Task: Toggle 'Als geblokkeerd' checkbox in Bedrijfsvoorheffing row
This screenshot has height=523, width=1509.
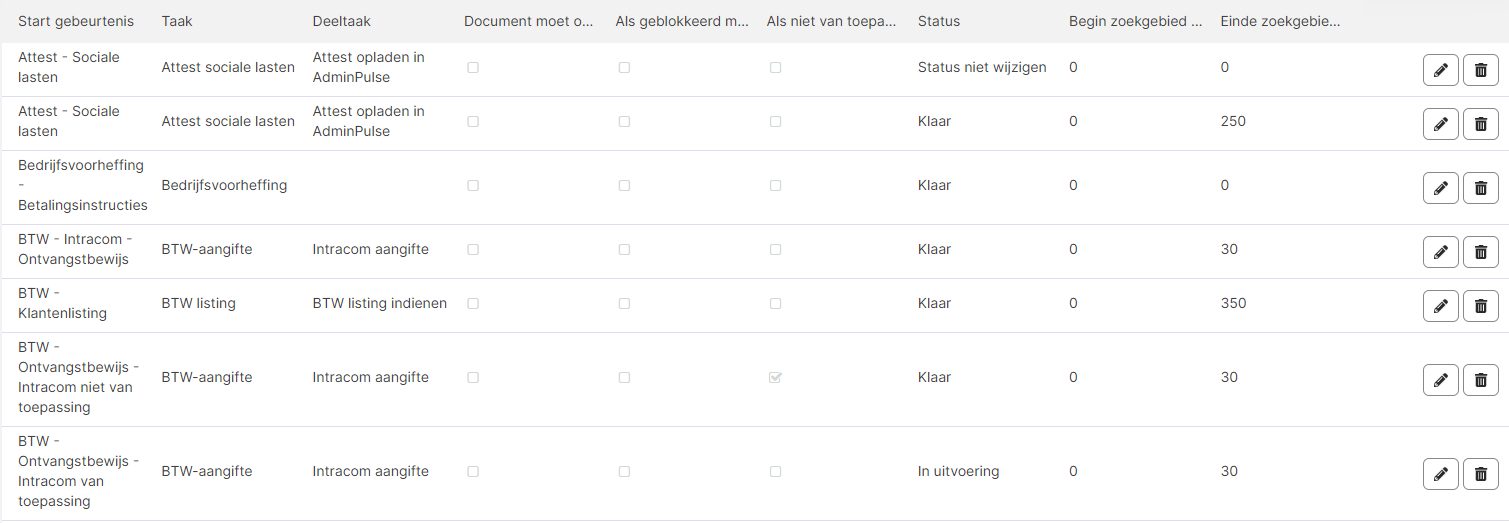Action: [624, 185]
